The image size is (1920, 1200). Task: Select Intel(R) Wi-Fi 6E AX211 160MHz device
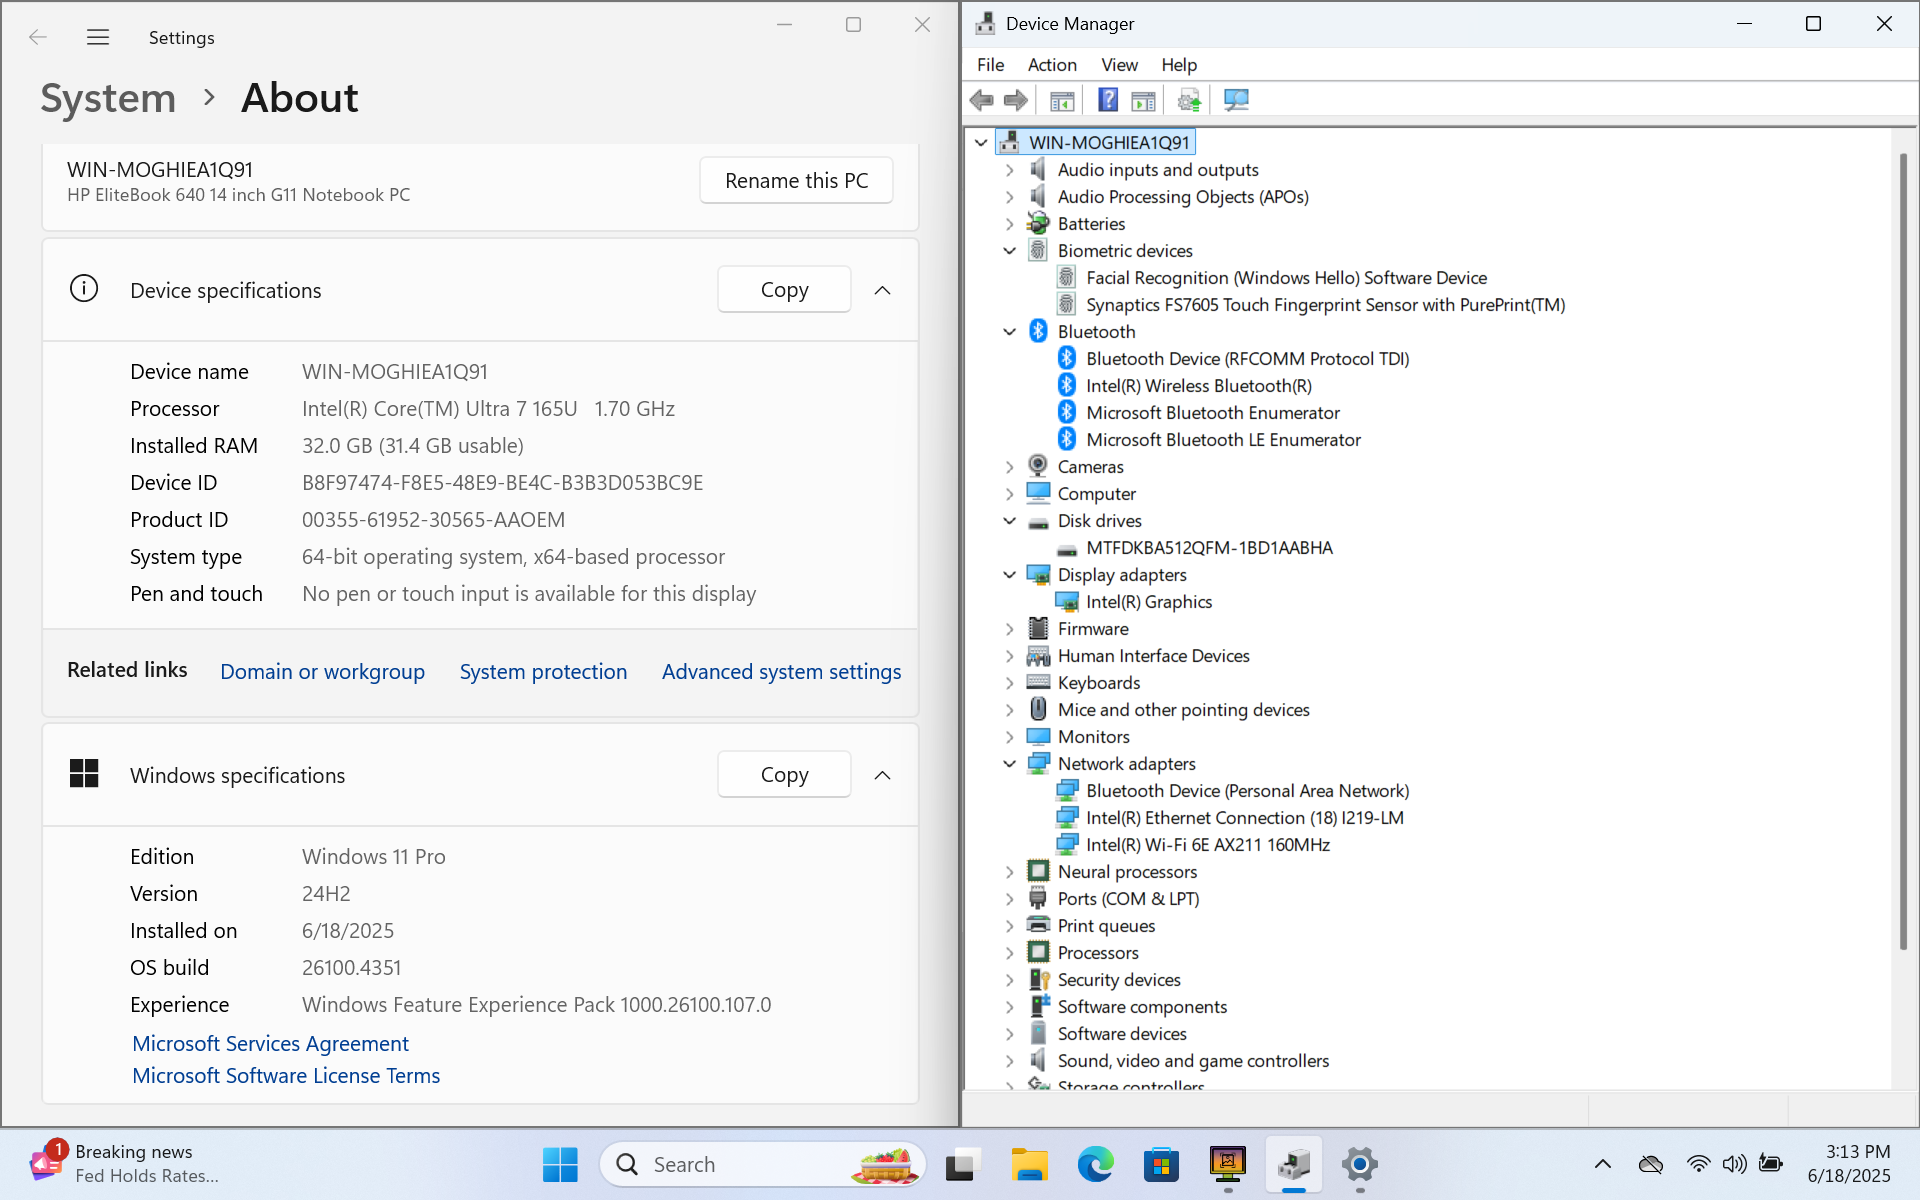[1207, 845]
